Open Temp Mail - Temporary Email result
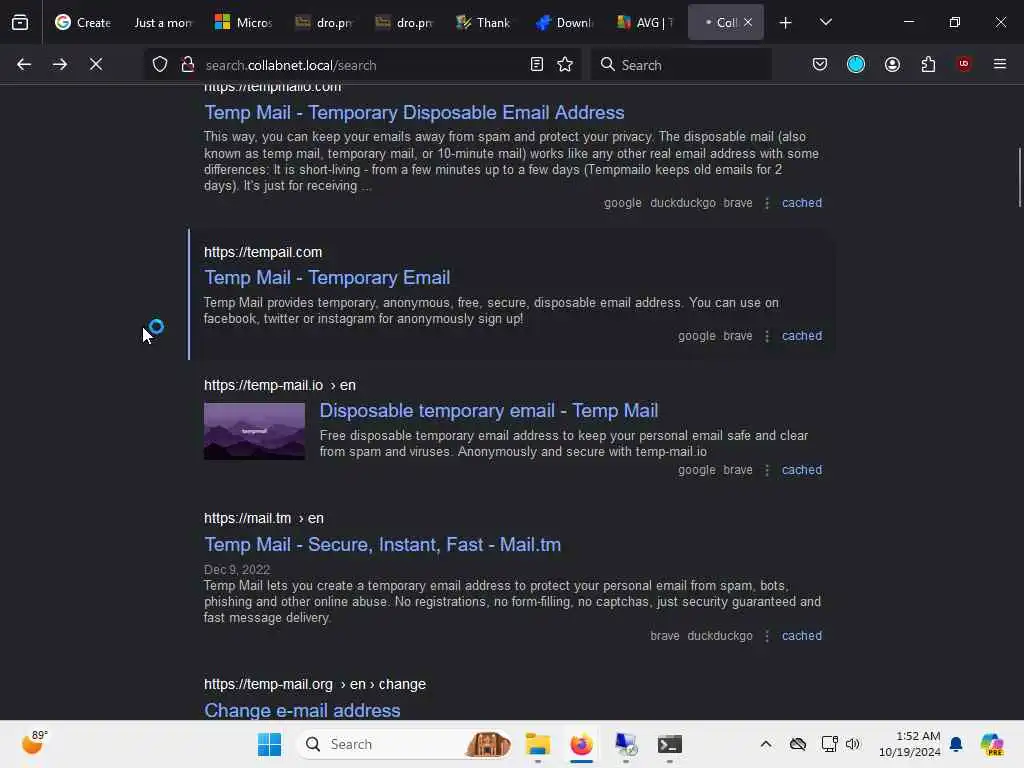Image resolution: width=1024 pixels, height=768 pixels. click(327, 278)
